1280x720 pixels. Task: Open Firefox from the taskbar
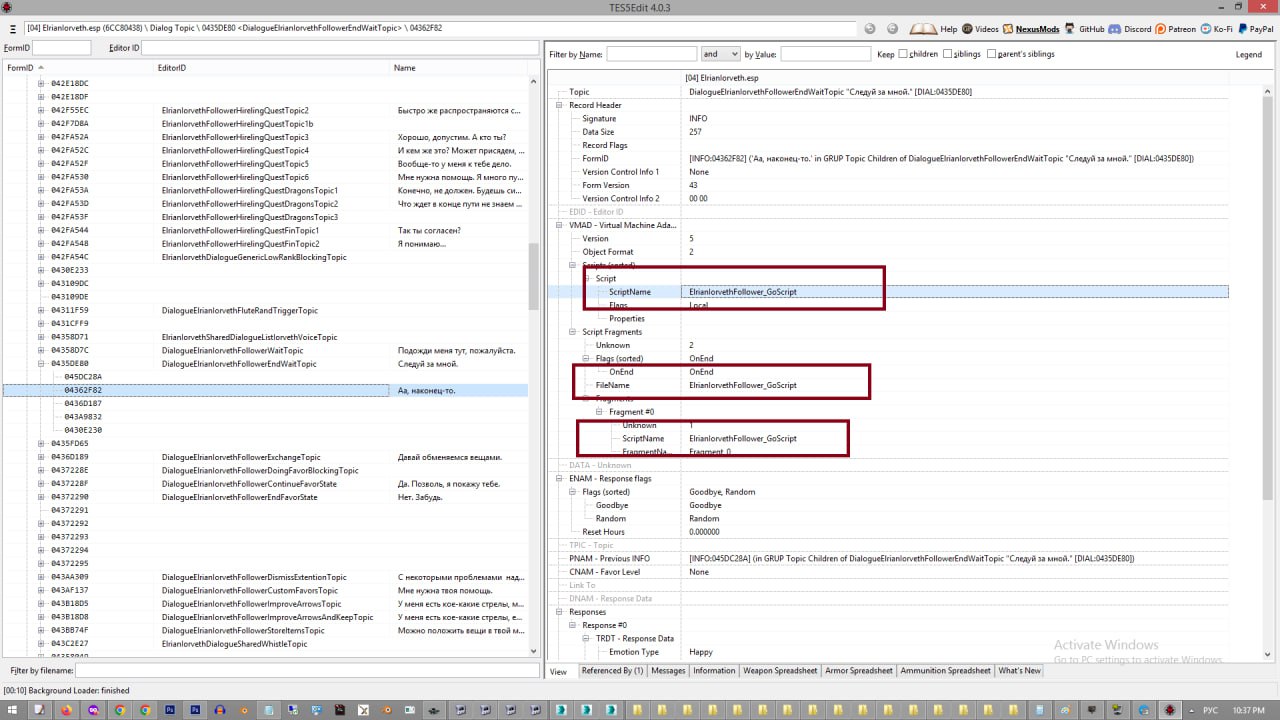[x=66, y=710]
